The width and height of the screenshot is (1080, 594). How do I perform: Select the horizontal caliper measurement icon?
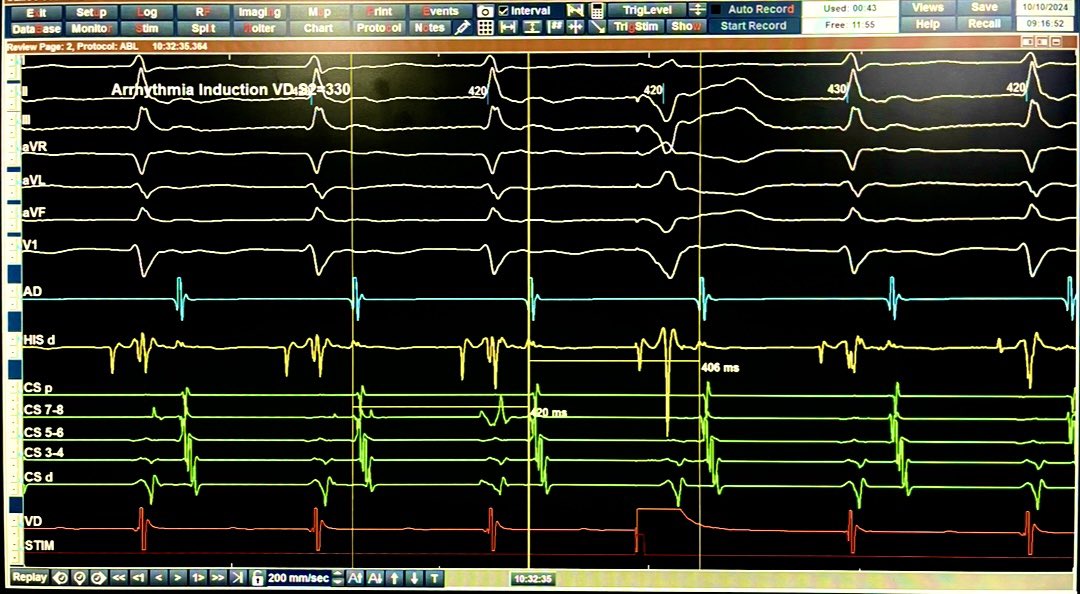pos(506,25)
